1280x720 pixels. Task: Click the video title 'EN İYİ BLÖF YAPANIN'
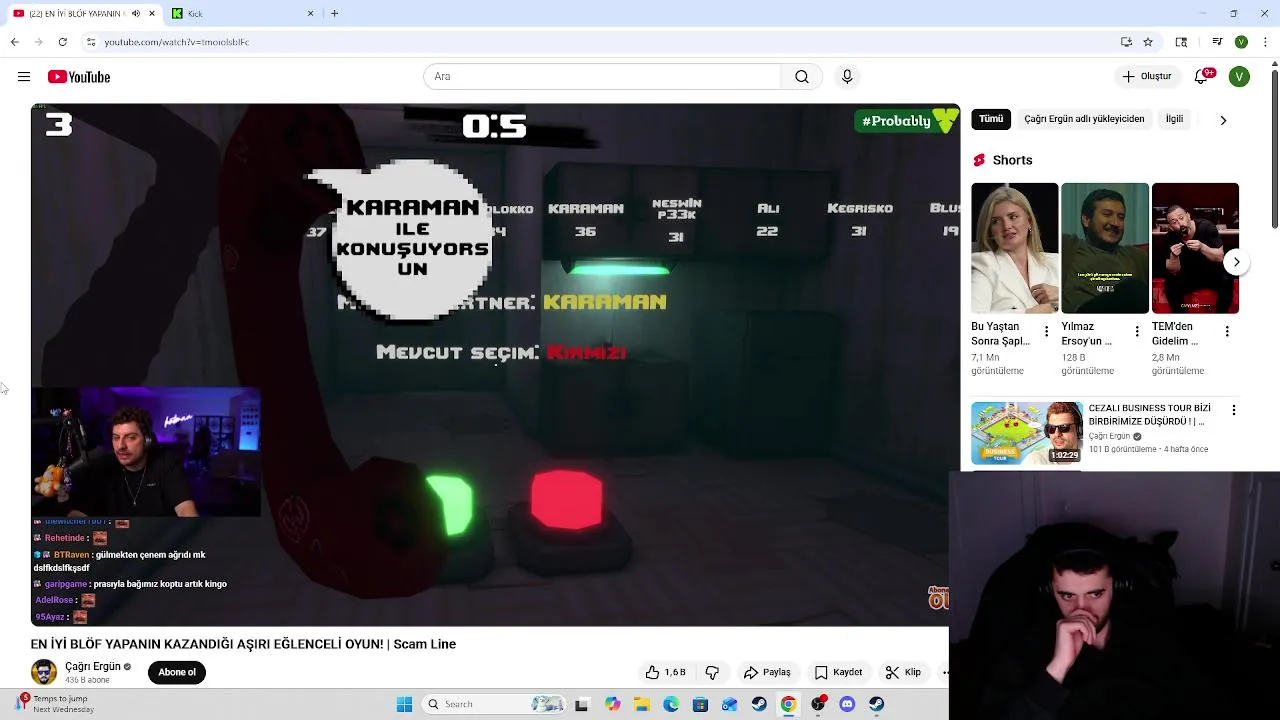tap(243, 644)
